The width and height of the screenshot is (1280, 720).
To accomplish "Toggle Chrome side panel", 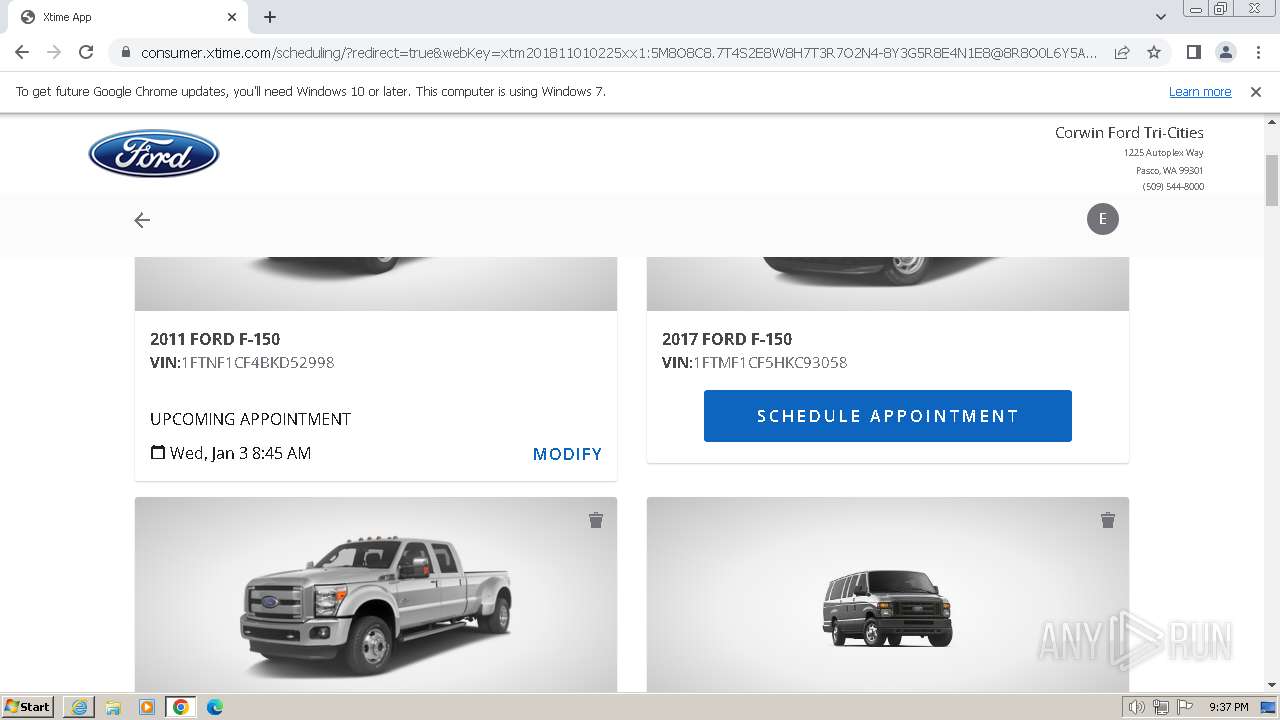I will (x=1193, y=52).
